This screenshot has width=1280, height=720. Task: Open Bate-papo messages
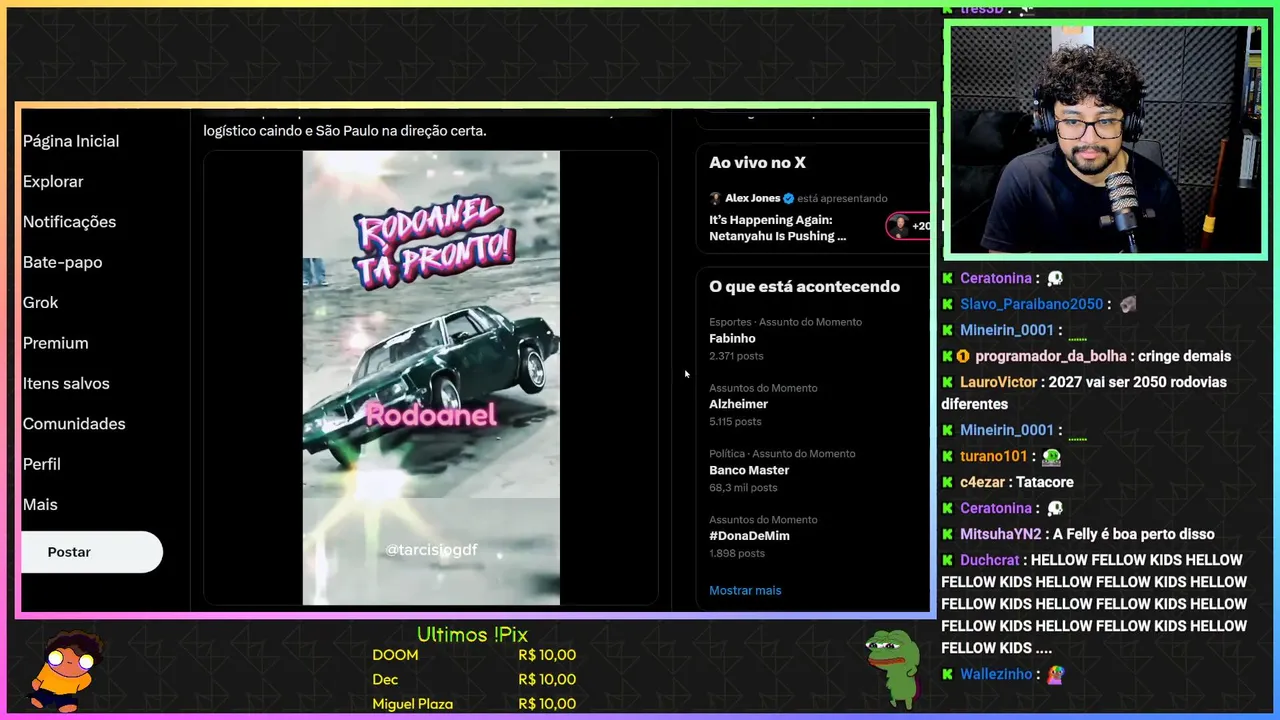[x=62, y=262]
